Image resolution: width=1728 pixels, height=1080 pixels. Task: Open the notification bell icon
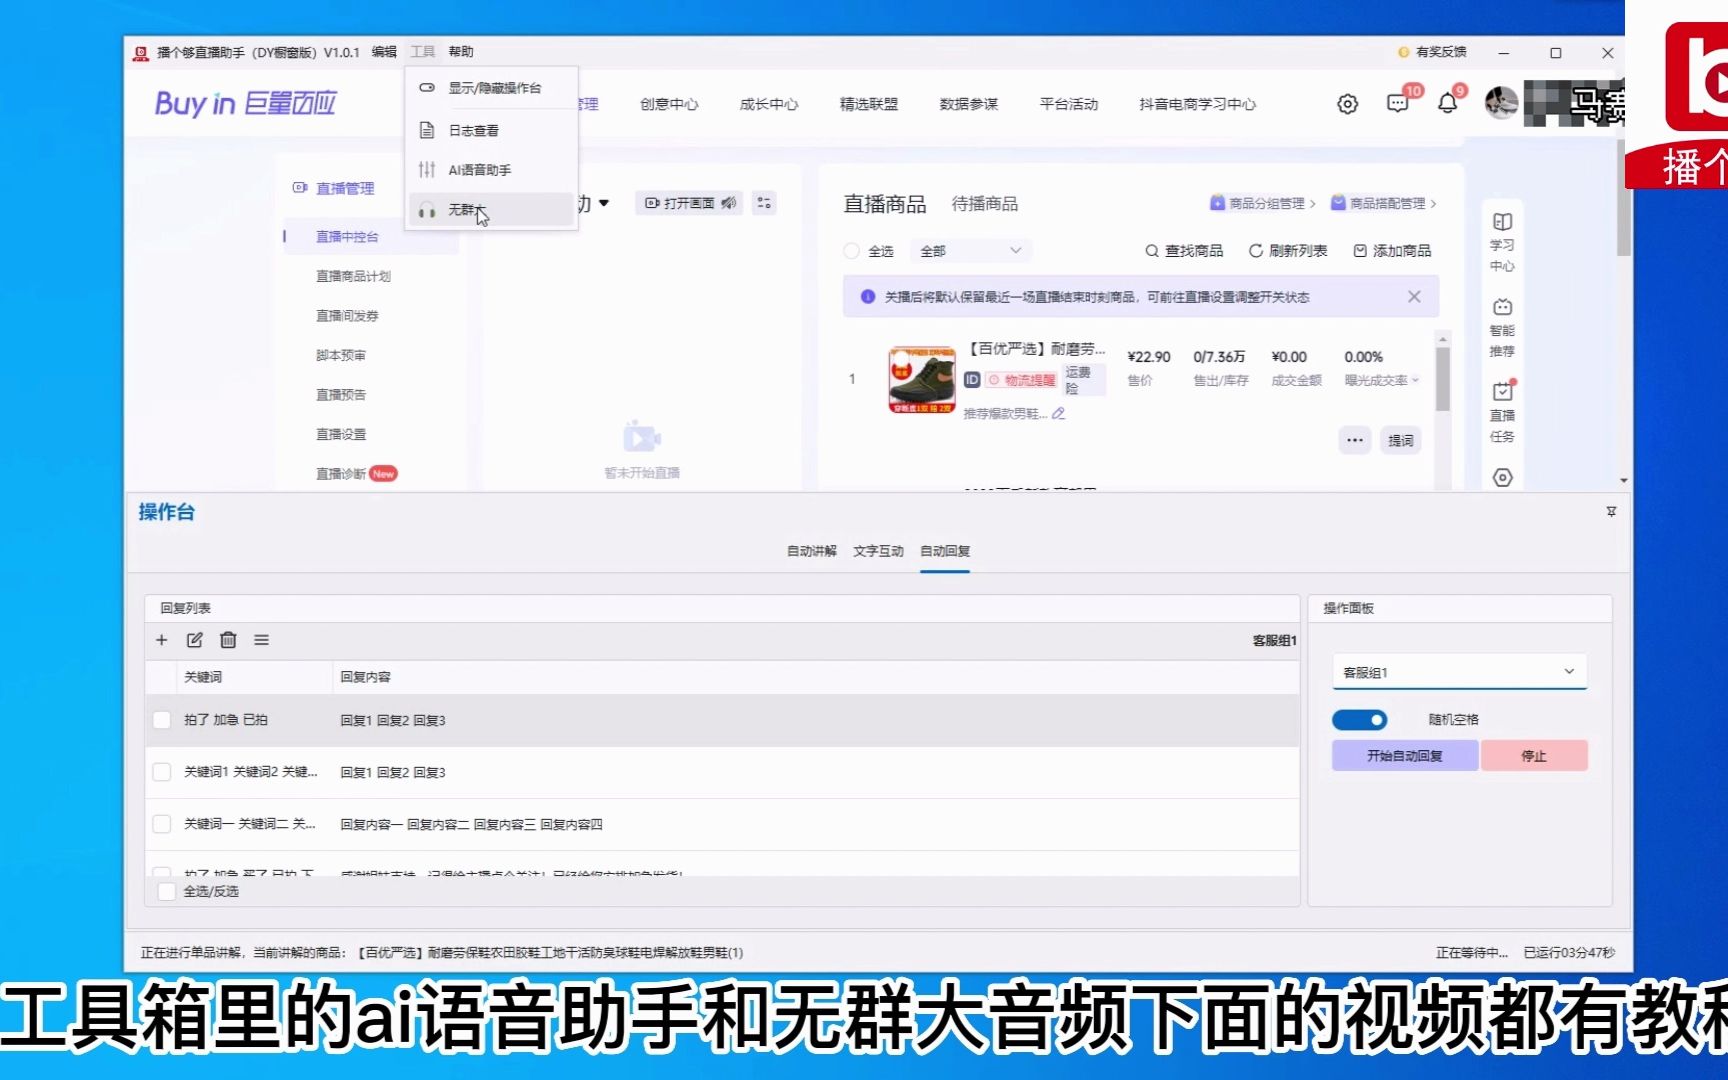1447,103
